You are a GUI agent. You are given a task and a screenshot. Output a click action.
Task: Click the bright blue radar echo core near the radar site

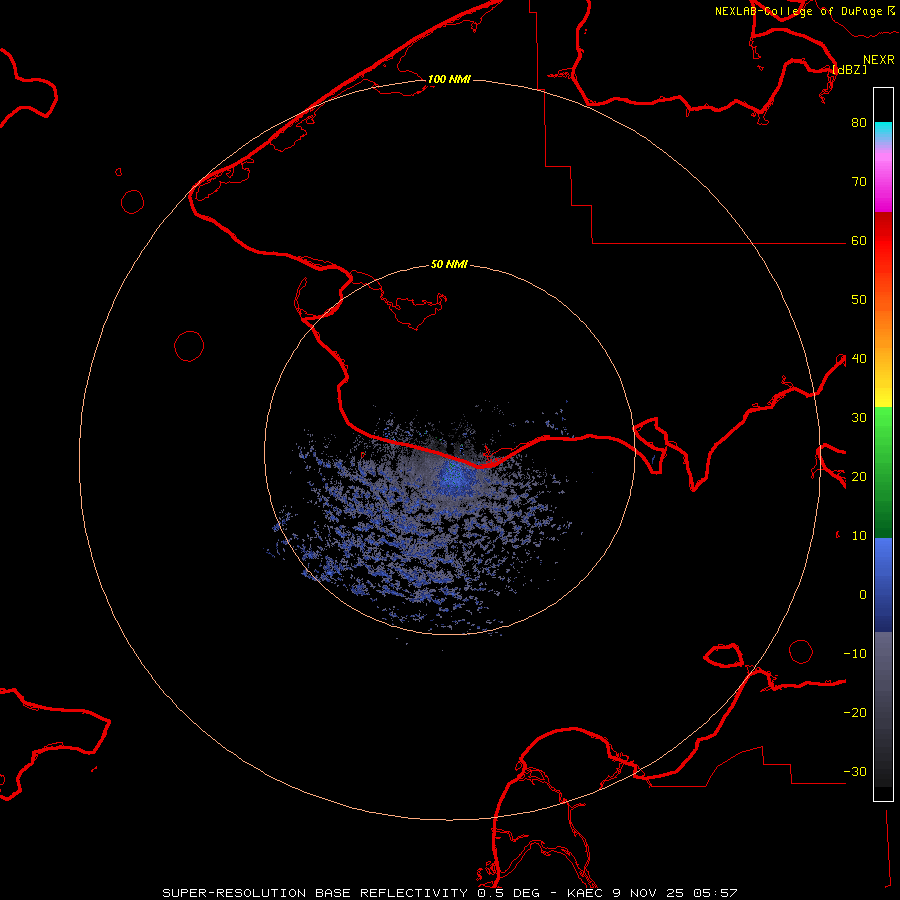(456, 478)
